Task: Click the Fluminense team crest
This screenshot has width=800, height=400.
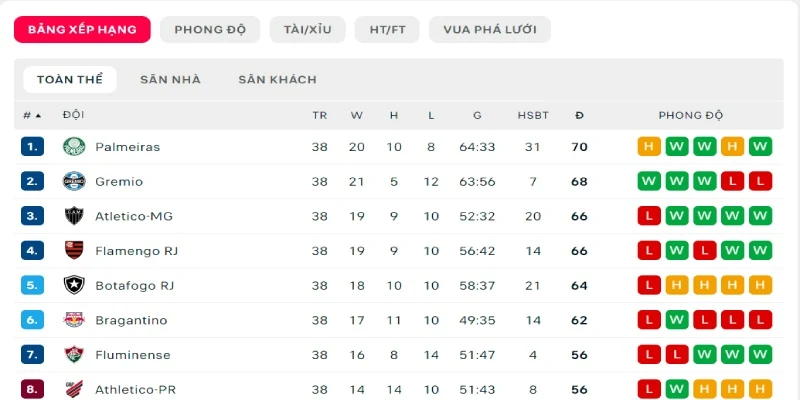Action: [x=74, y=355]
